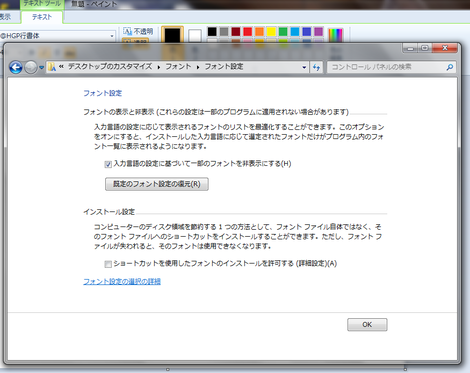
Task: Open フォント設定の選択の詳細 link
Action: tap(122, 281)
